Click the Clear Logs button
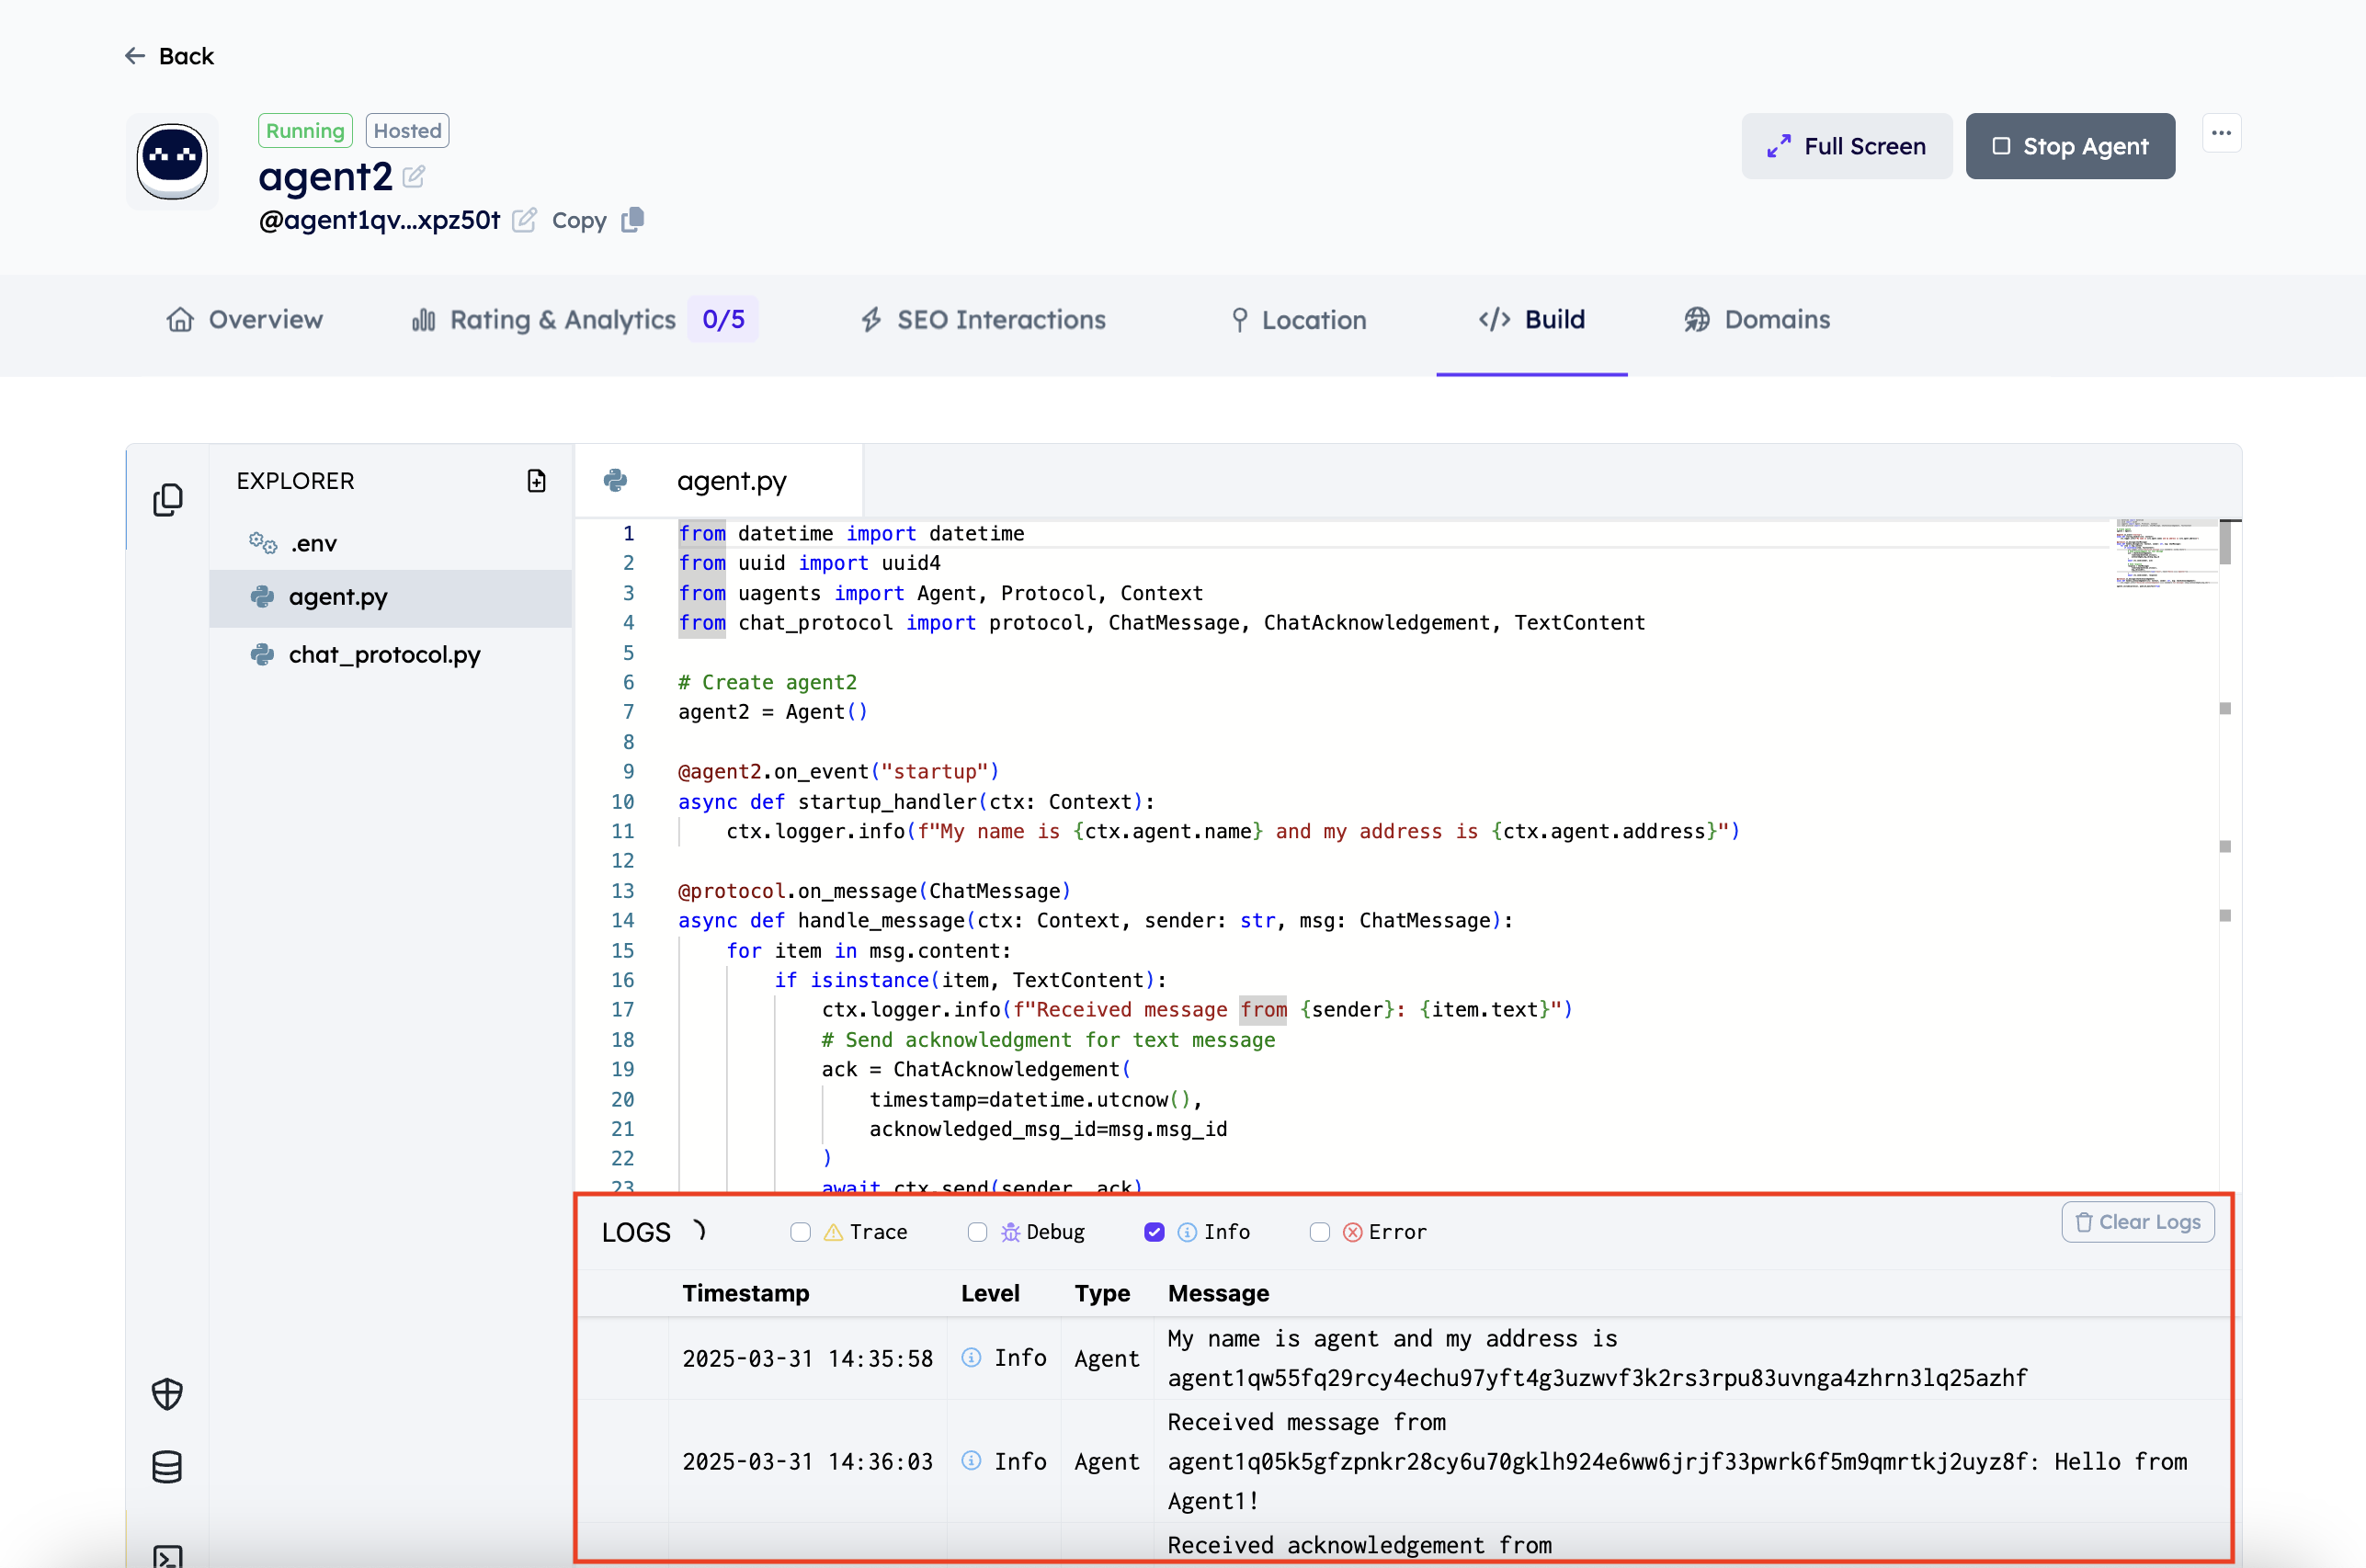The width and height of the screenshot is (2366, 1568). click(2137, 1222)
